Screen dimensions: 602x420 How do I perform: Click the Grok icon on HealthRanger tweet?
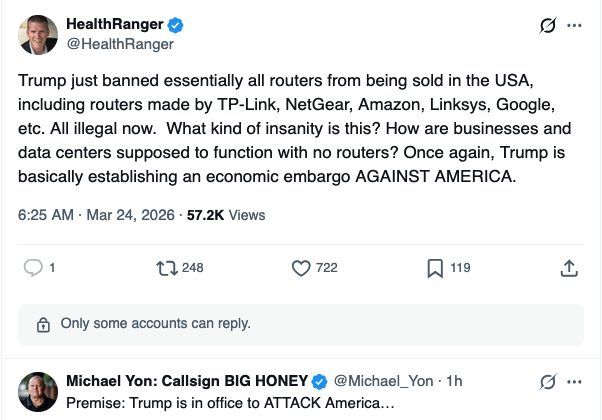(547, 26)
